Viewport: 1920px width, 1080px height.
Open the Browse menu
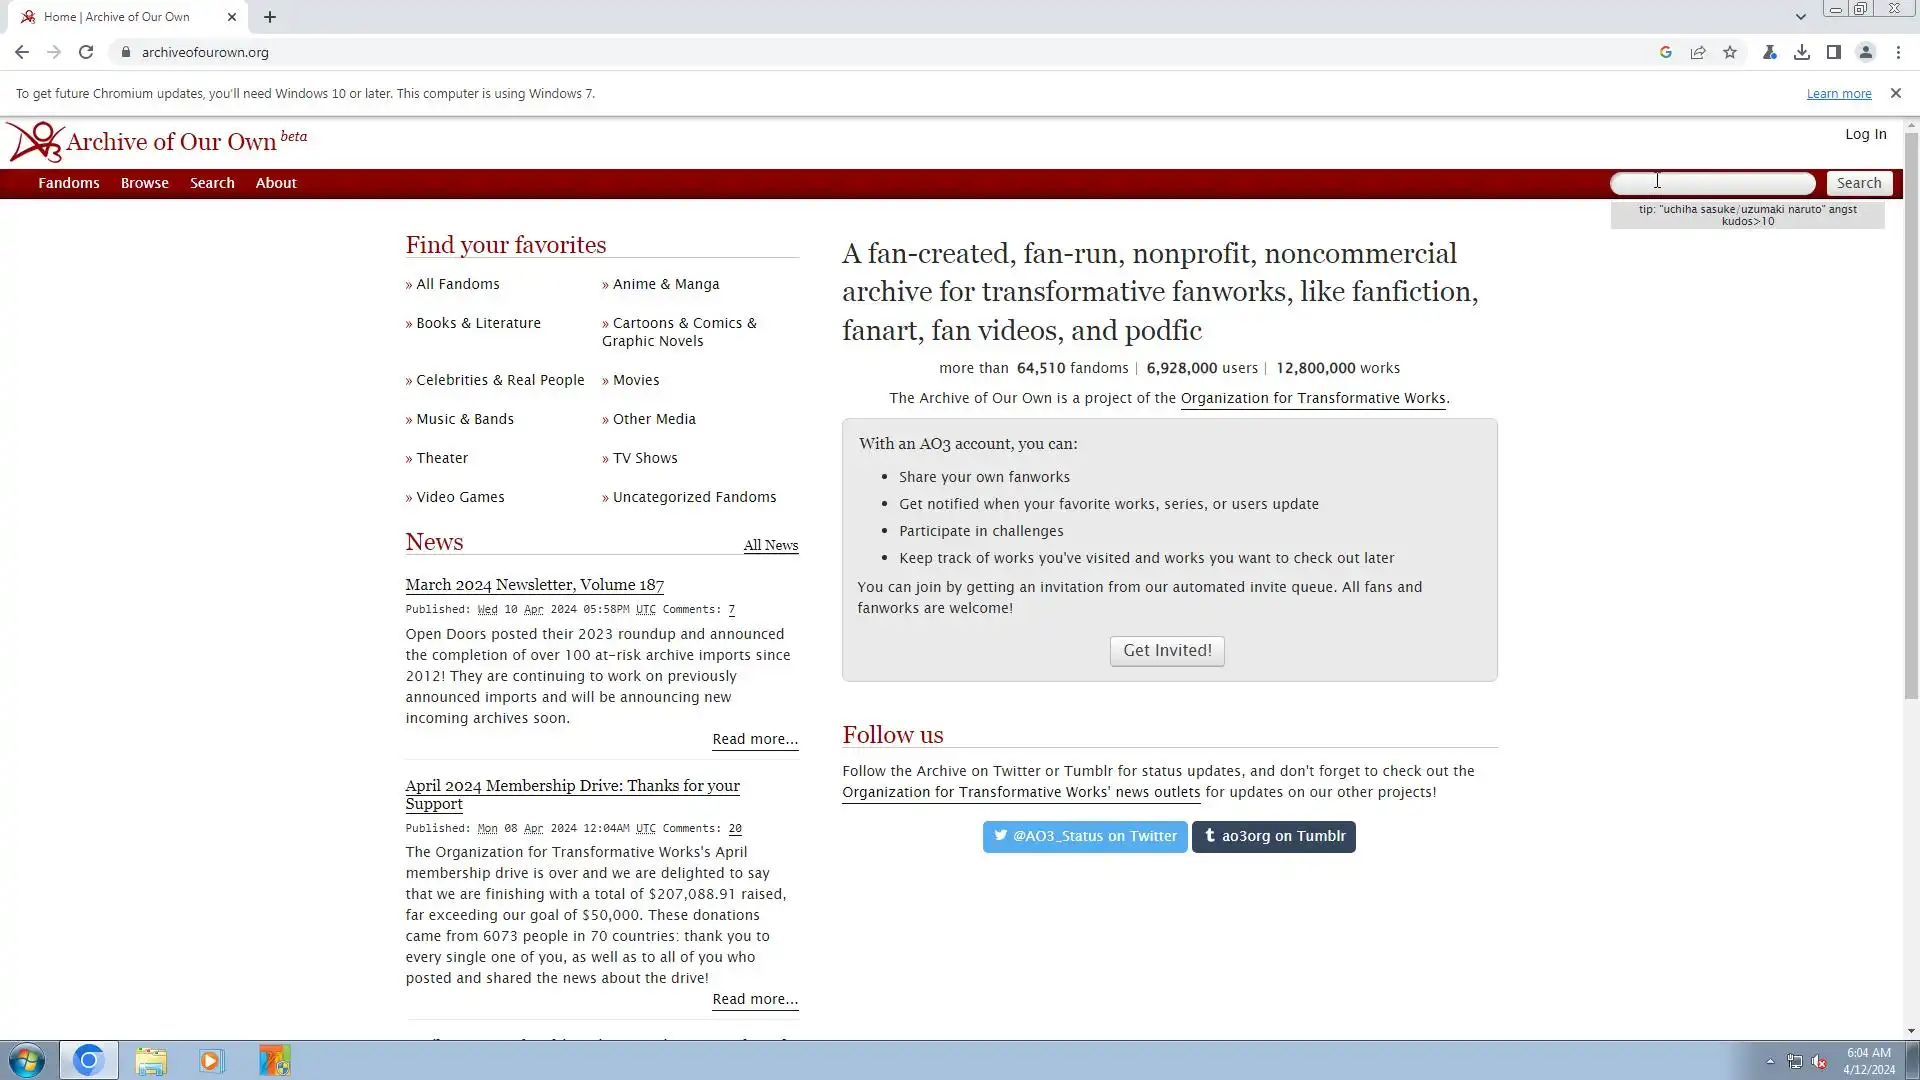coord(145,183)
